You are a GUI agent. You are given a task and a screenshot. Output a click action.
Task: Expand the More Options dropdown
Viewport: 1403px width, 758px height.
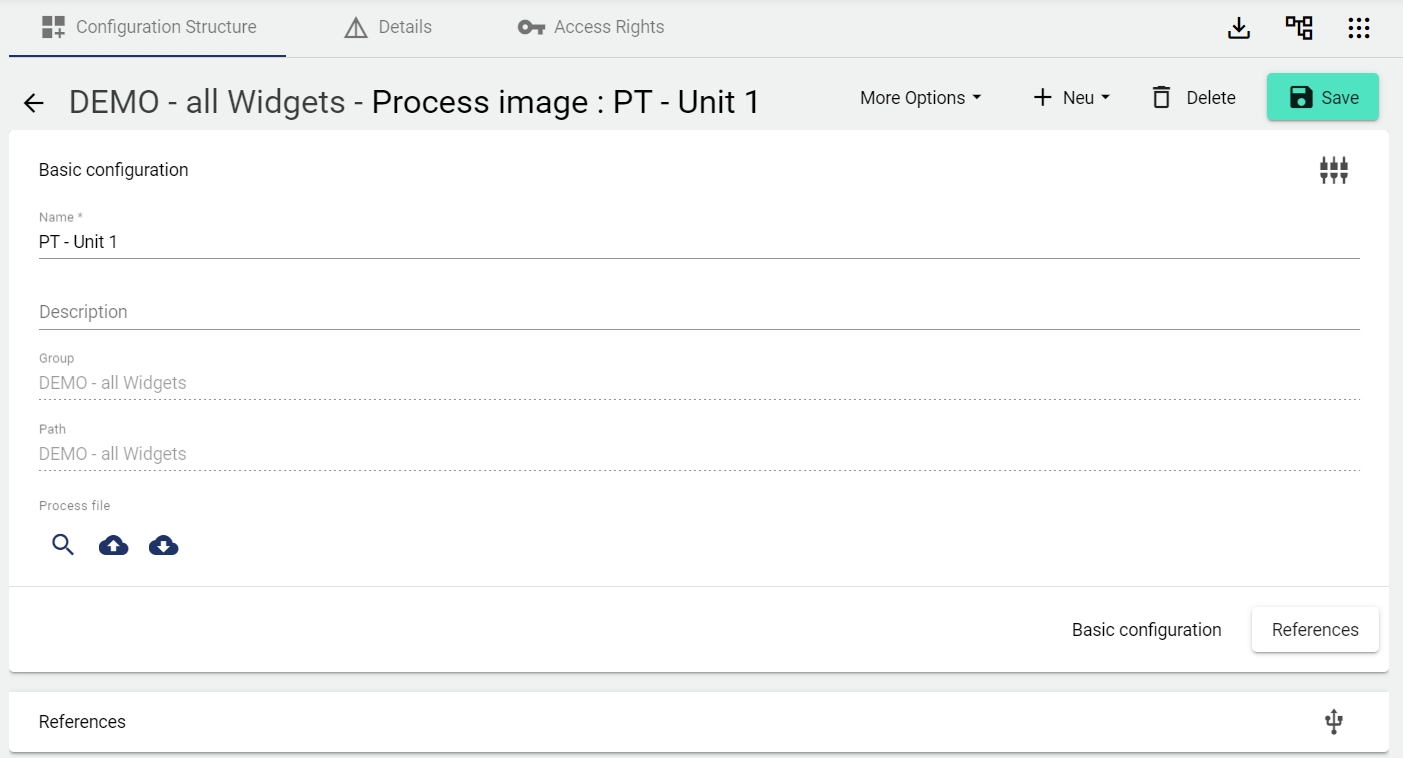pyautogui.click(x=920, y=98)
